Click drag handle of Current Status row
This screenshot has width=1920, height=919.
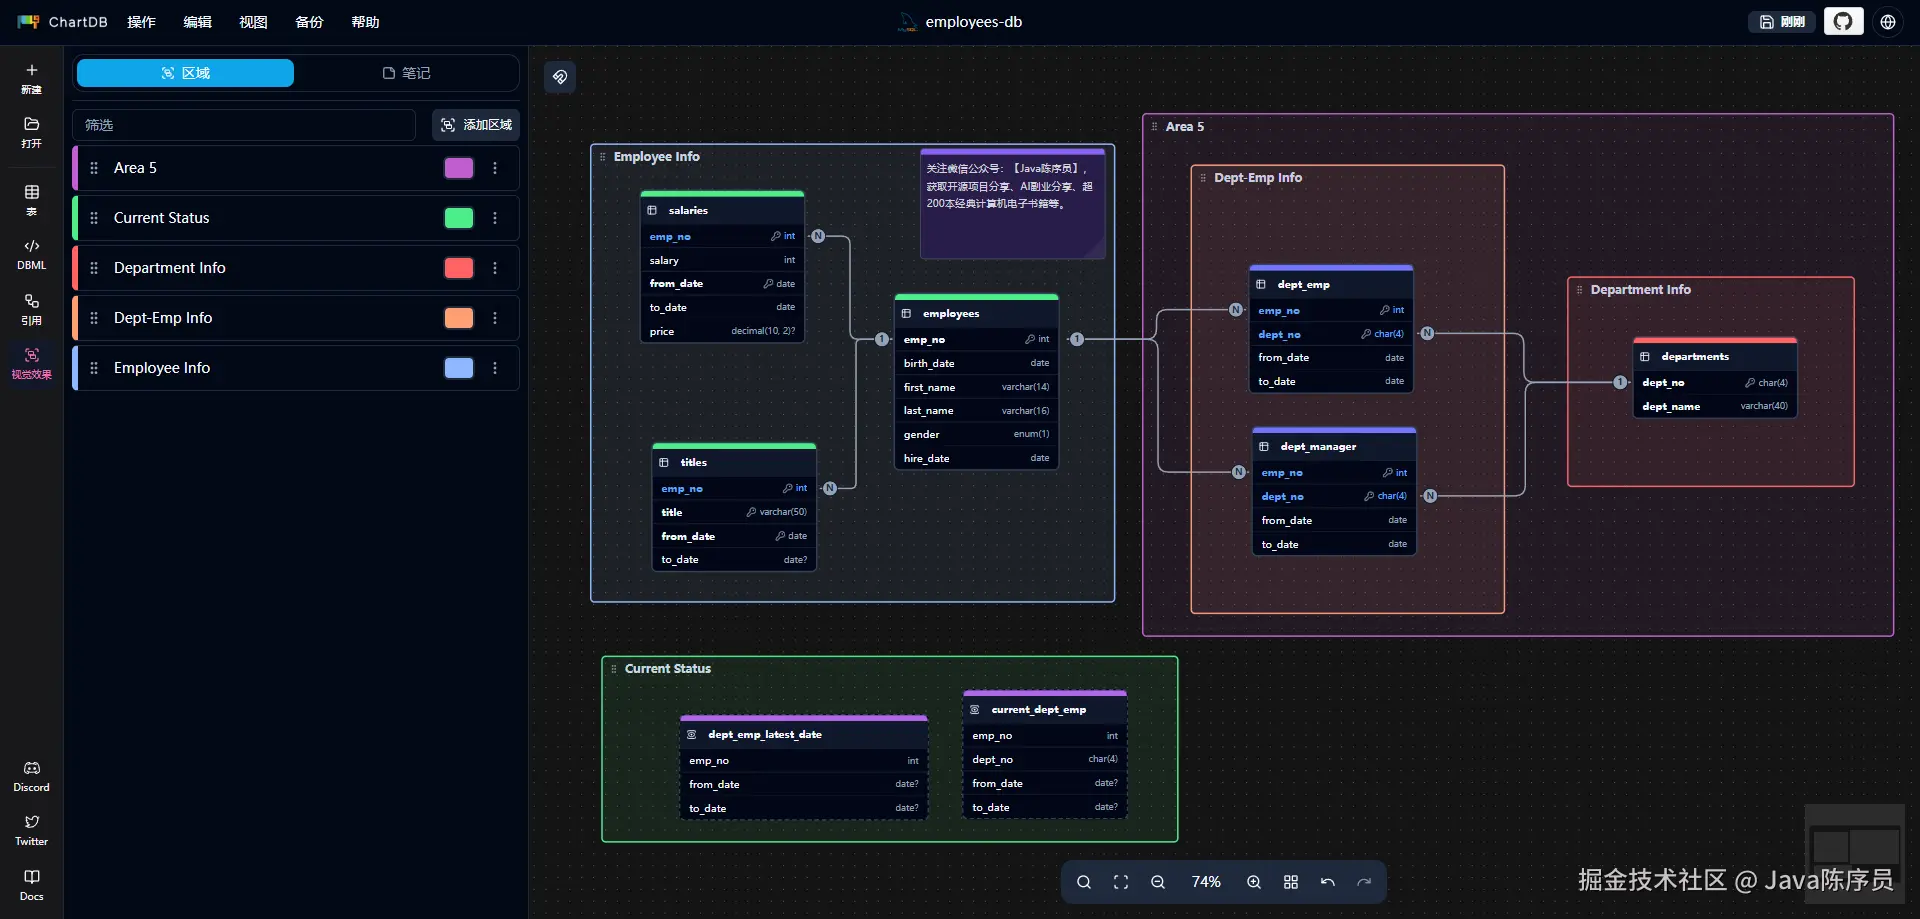94,218
